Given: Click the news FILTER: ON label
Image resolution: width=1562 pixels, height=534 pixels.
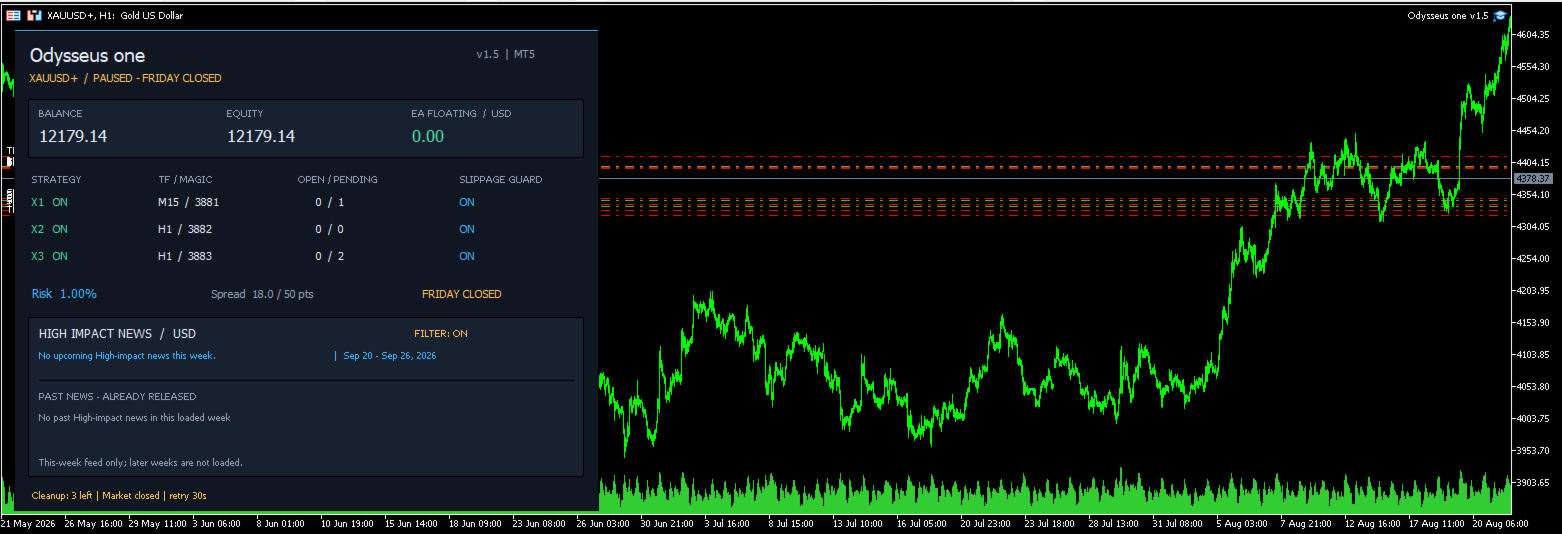Looking at the screenshot, I should [x=441, y=334].
